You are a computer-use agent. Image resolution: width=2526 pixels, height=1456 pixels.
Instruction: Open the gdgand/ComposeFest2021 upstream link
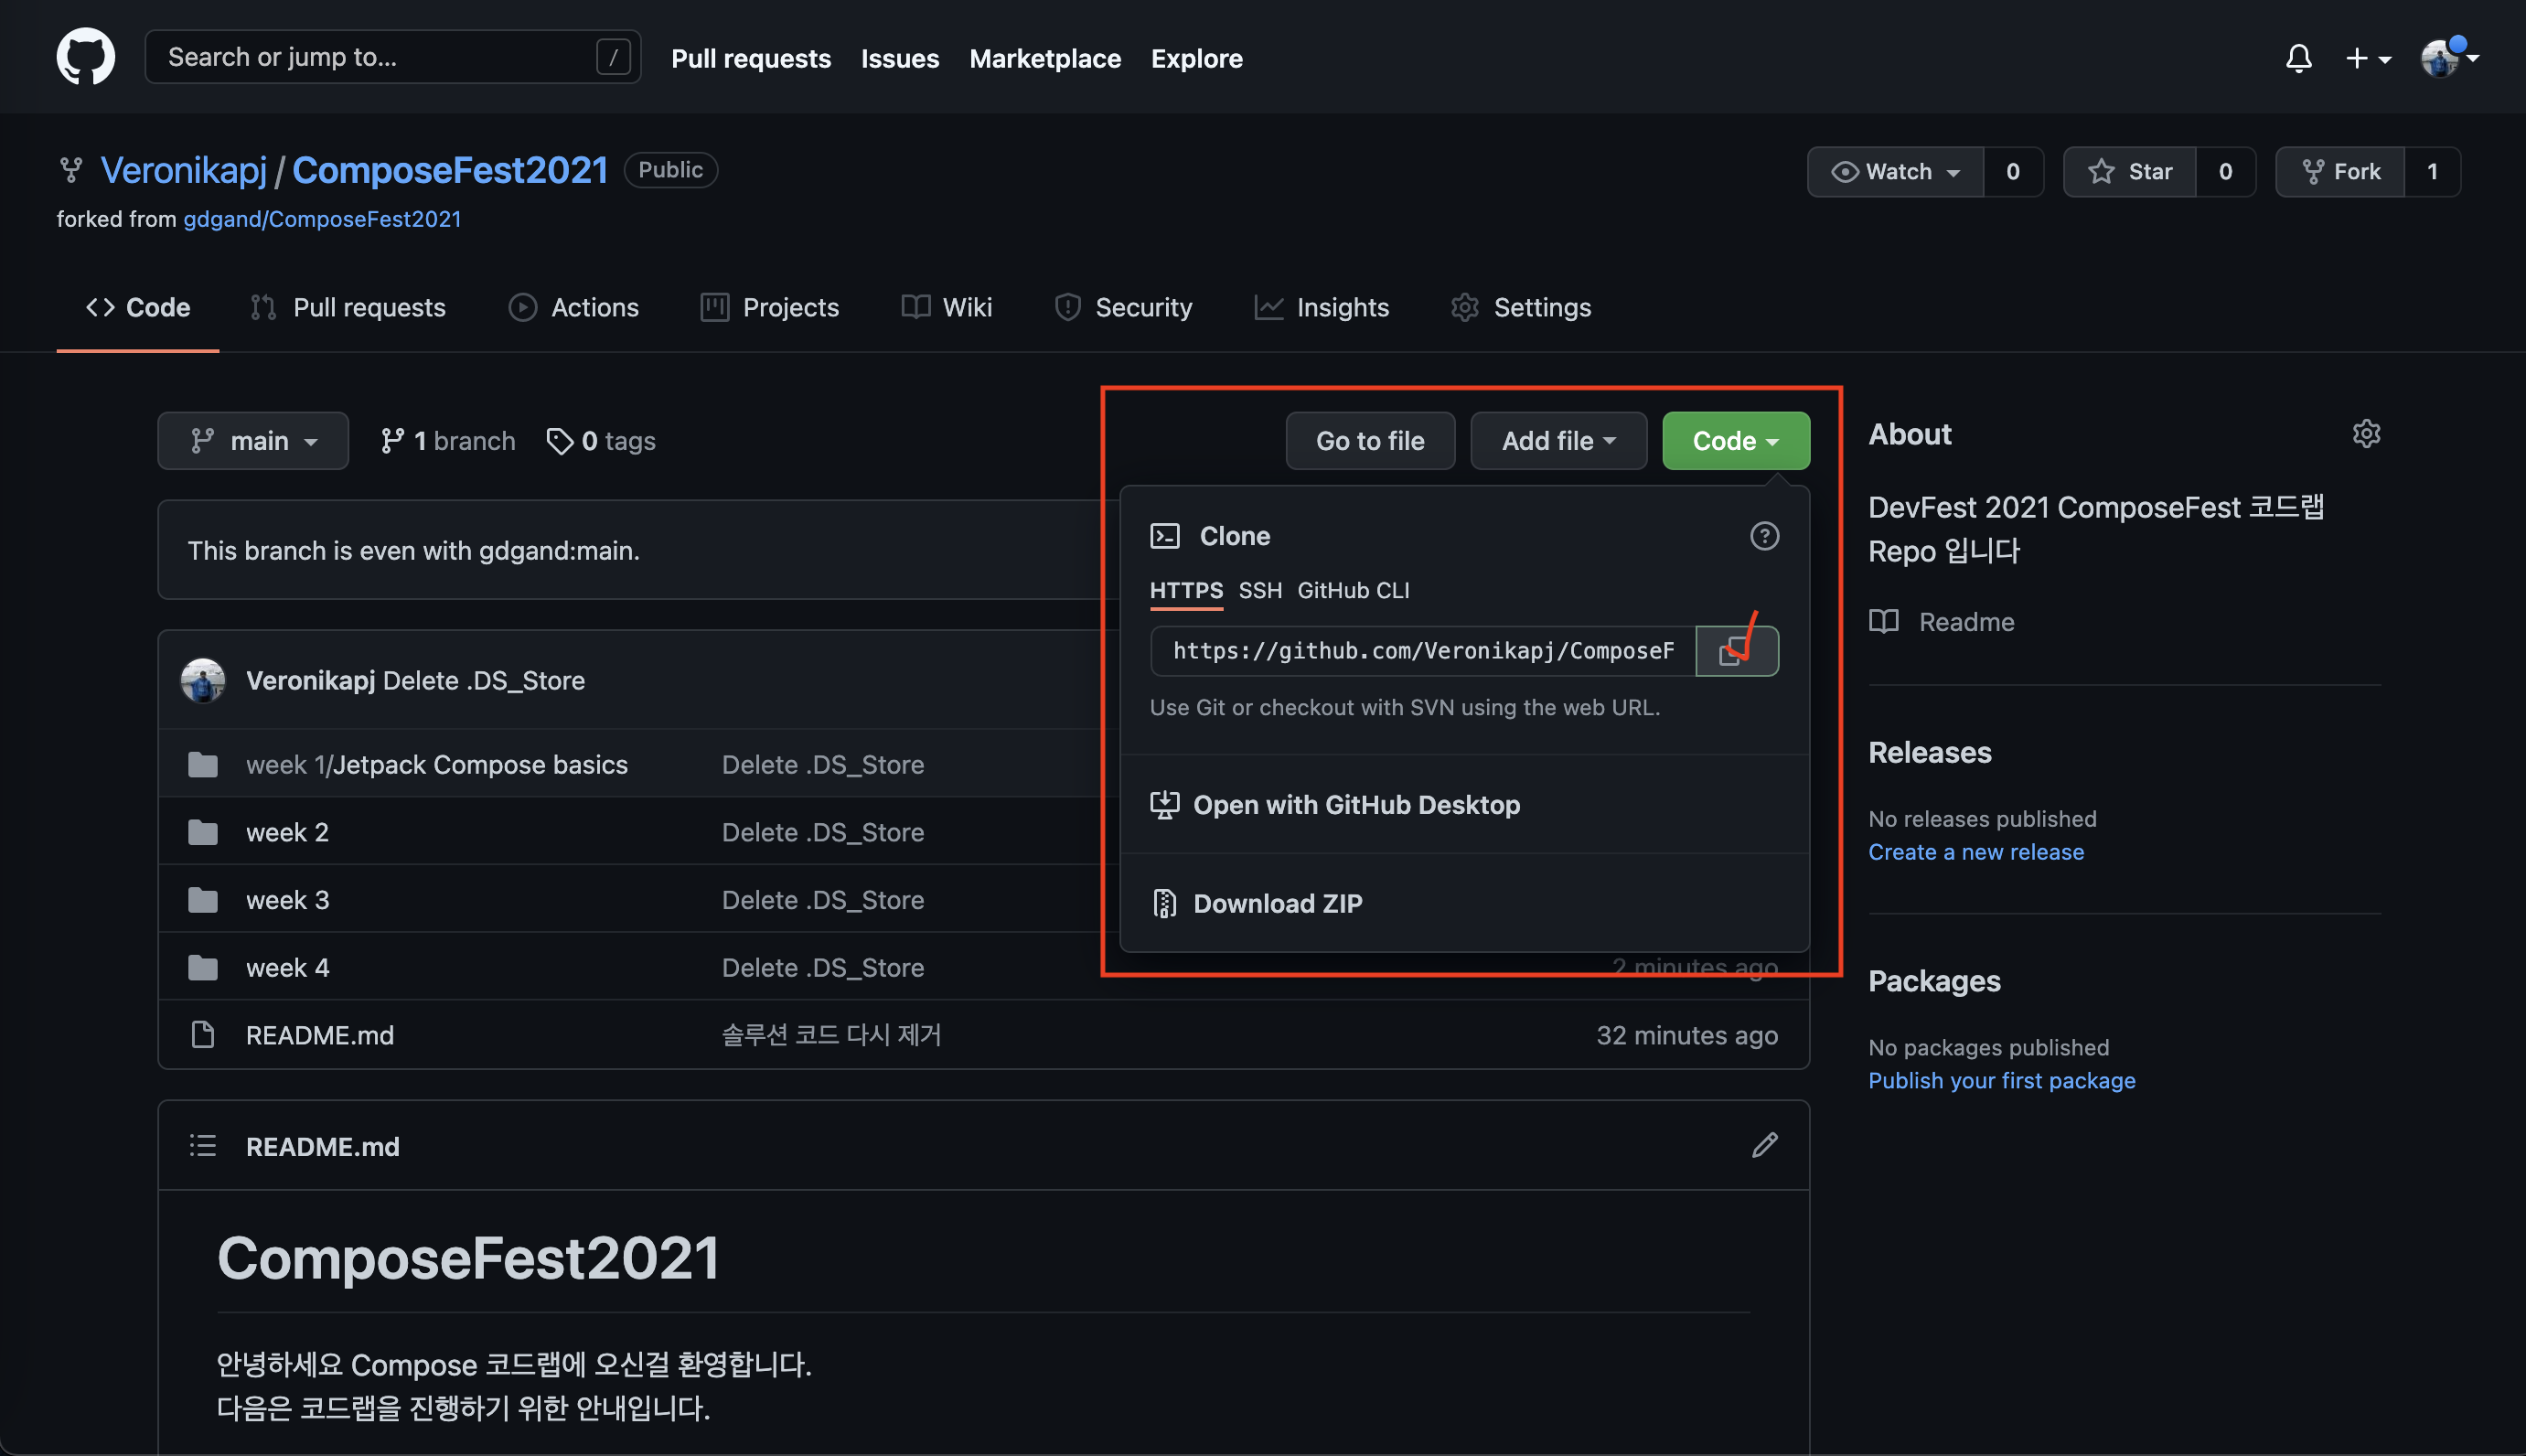click(322, 219)
